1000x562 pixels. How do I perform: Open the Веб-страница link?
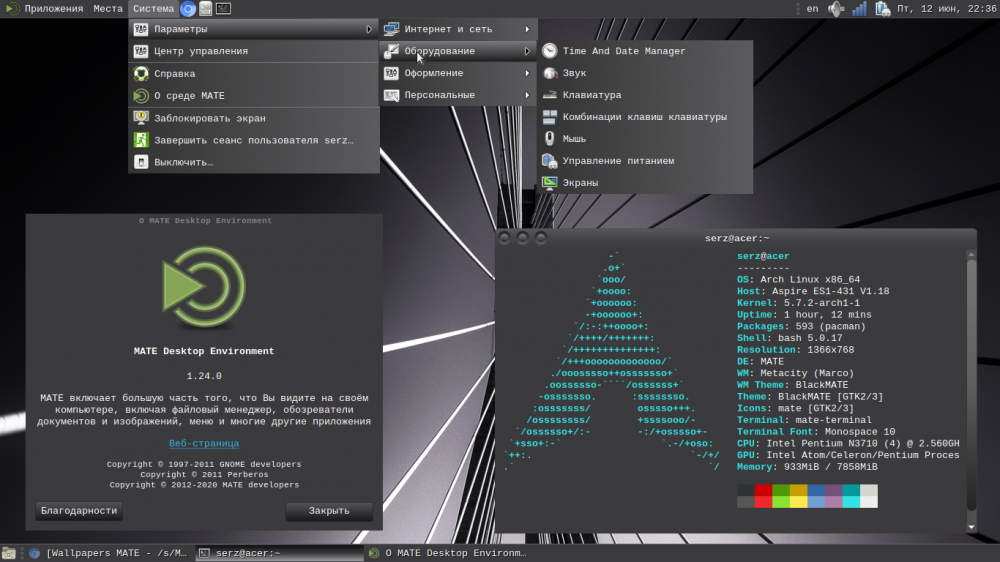[204, 443]
